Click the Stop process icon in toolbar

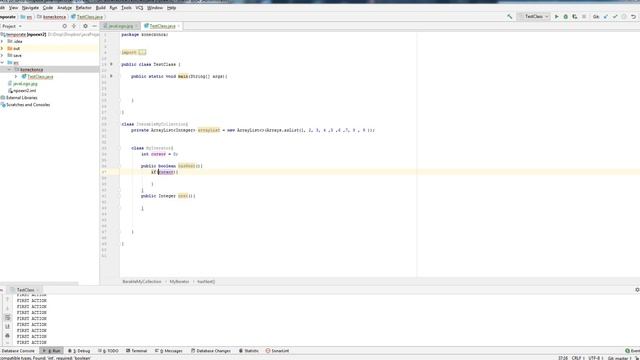tap(584, 17)
